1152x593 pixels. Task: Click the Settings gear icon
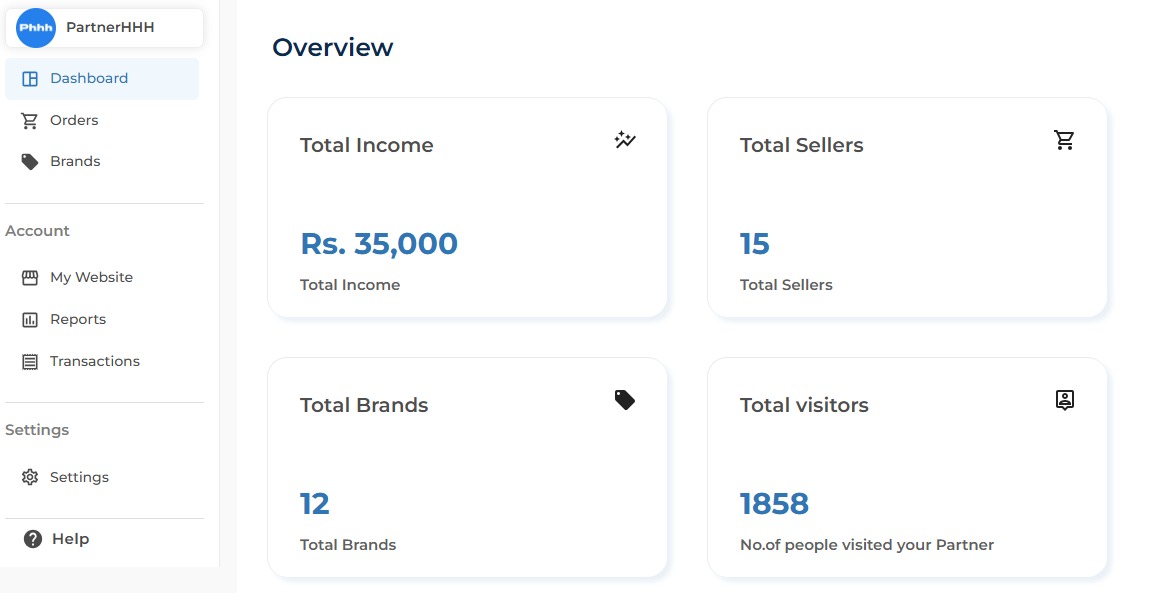coord(30,477)
